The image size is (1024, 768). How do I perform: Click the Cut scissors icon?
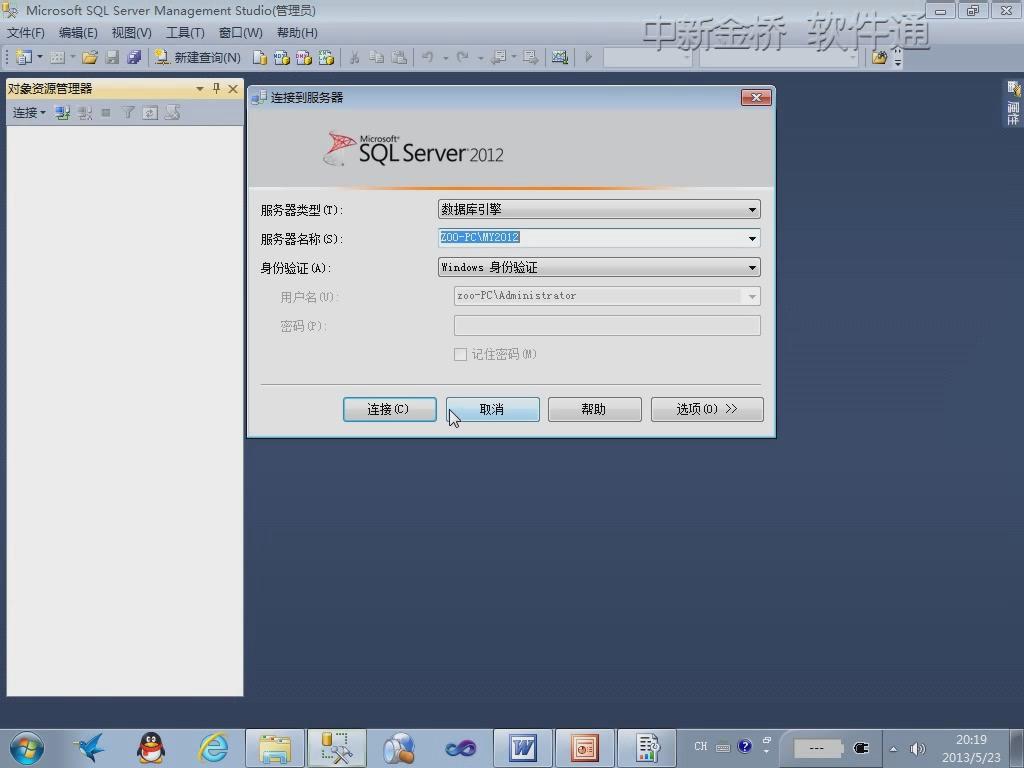click(x=355, y=57)
